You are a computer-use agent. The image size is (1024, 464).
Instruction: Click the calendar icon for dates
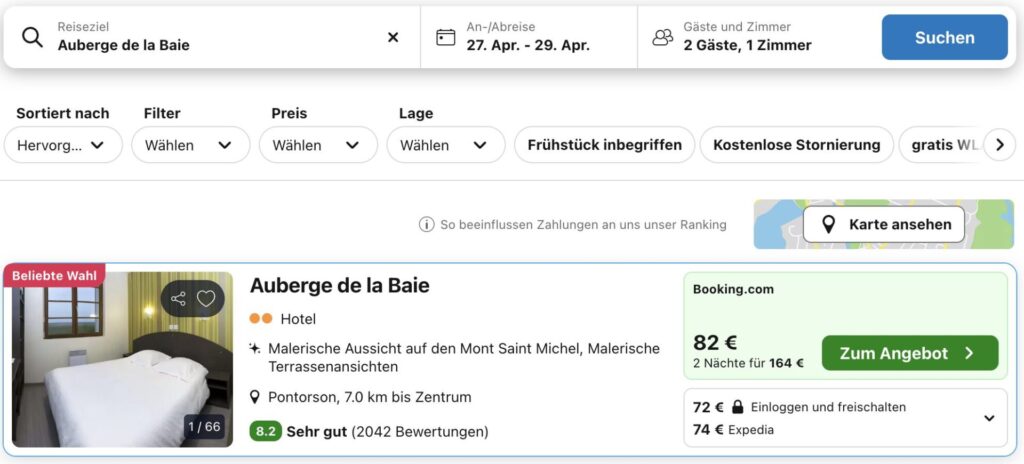coord(446,37)
